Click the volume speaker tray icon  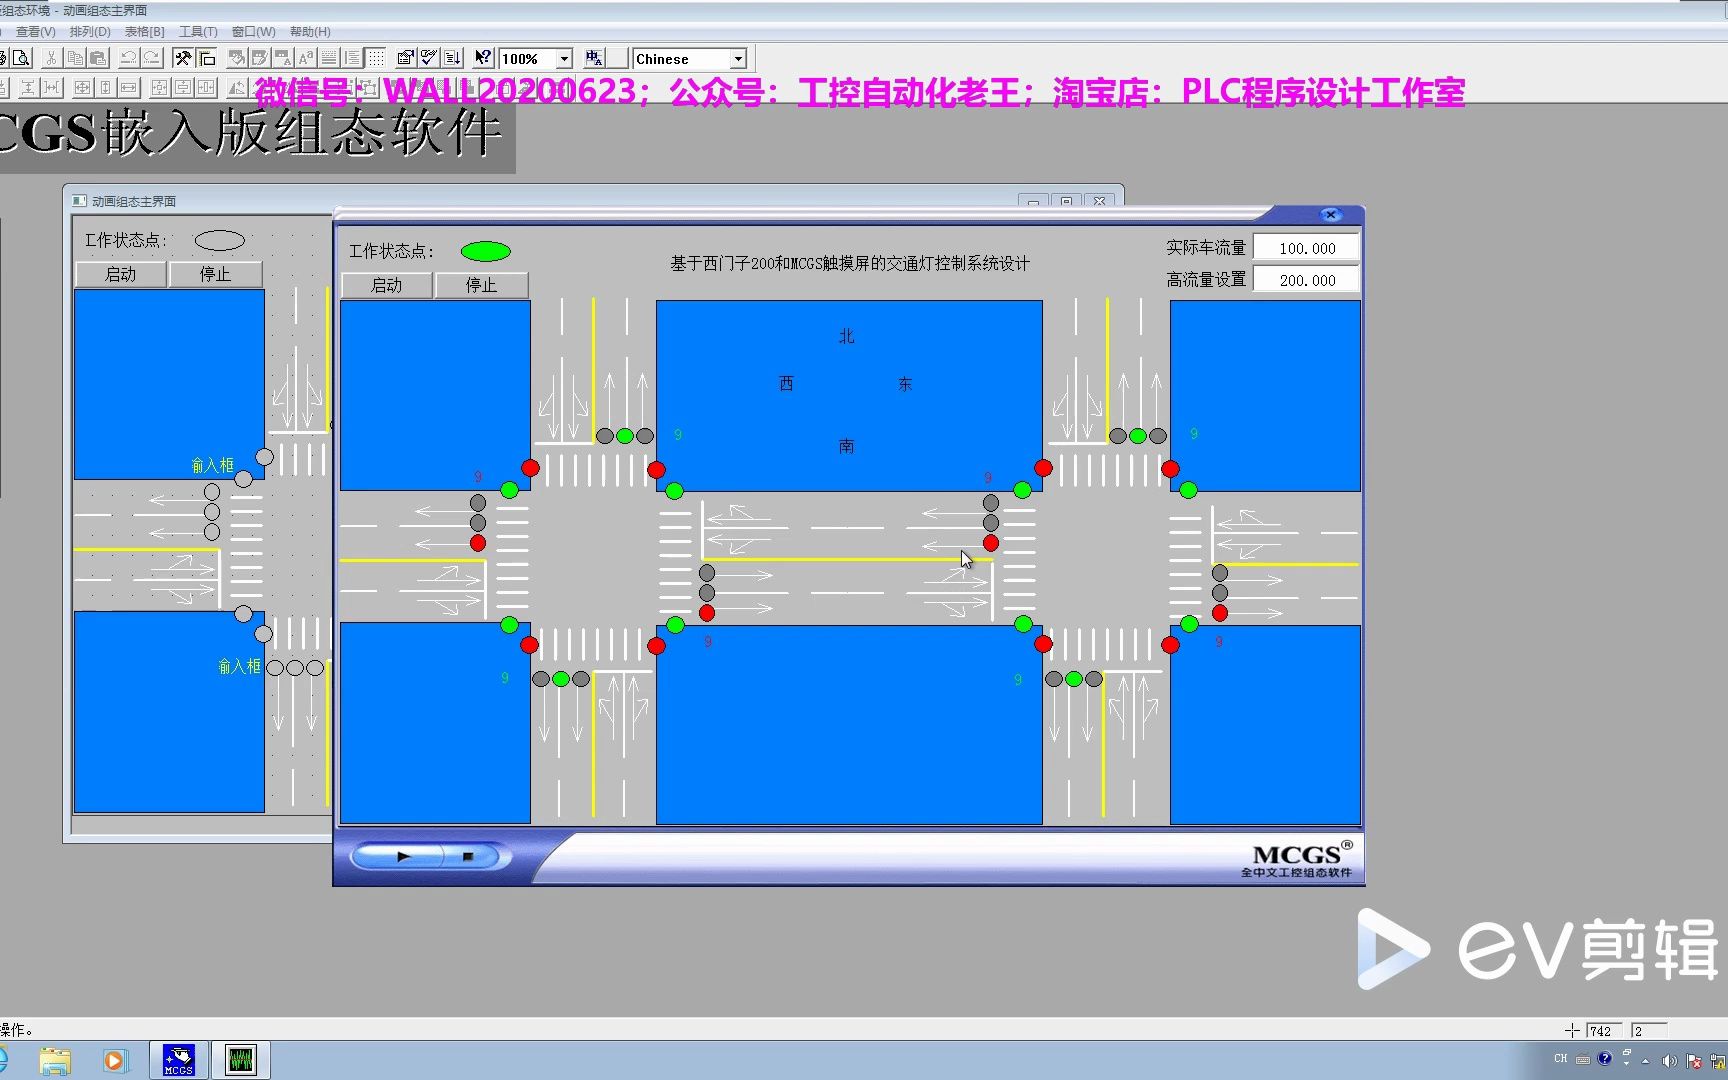[x=1668, y=1061]
